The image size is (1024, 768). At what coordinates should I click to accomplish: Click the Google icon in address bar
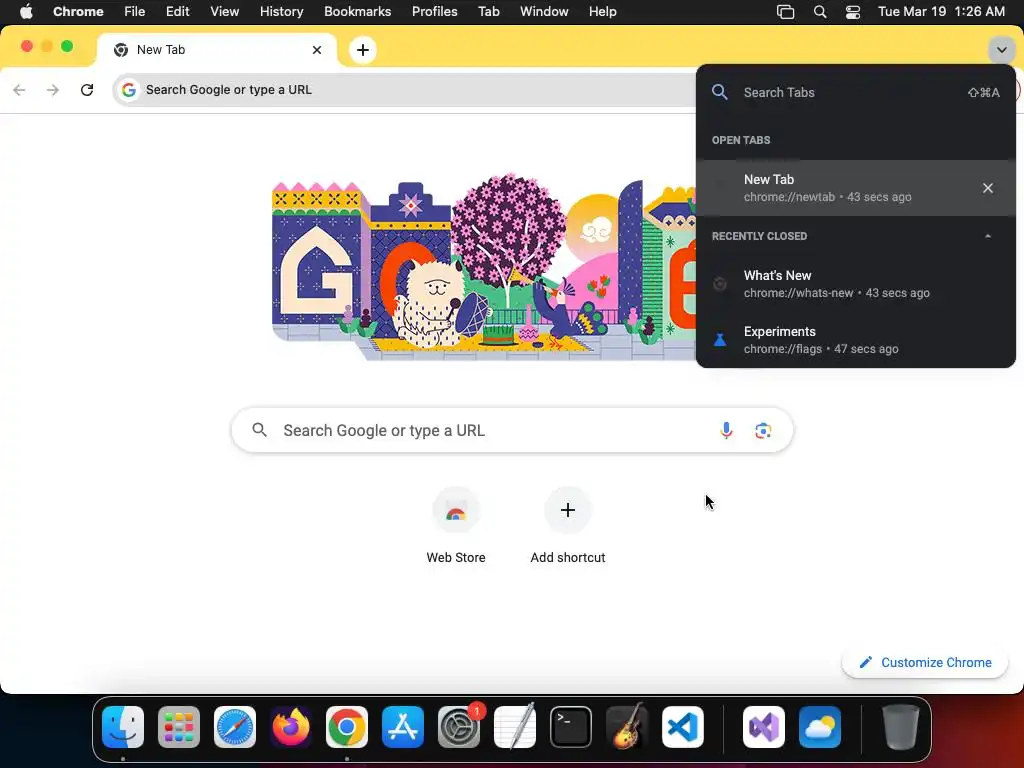(x=129, y=90)
